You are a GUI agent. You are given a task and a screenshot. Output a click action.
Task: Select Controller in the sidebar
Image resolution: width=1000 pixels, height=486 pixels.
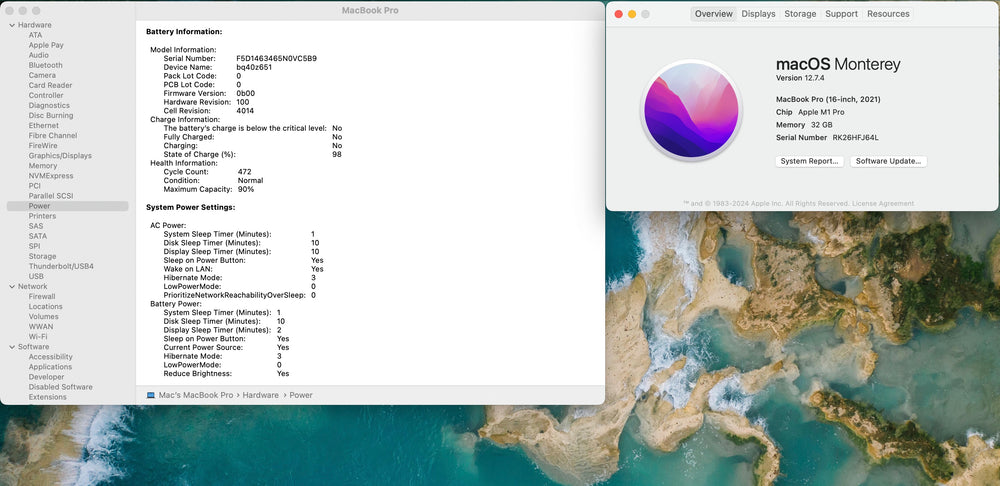46,96
